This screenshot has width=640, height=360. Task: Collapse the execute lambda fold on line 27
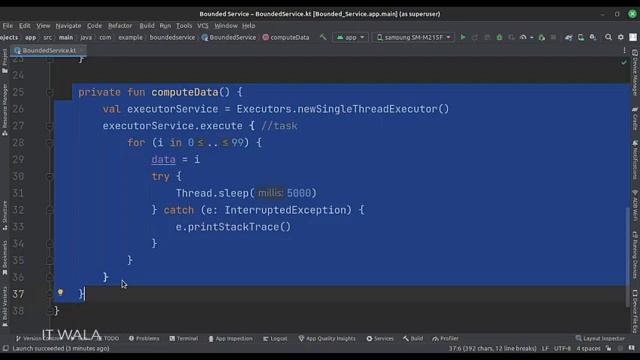pos(50,126)
